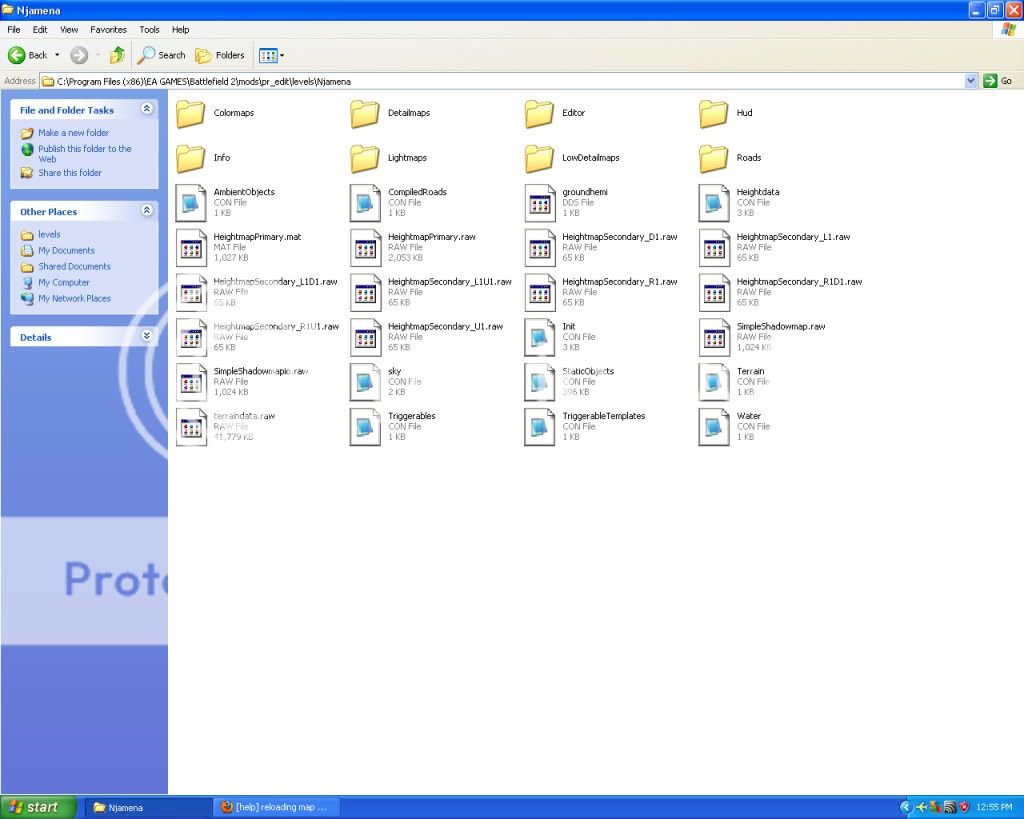Open the Tools menu
Image resolution: width=1024 pixels, height=819 pixels.
coord(149,30)
